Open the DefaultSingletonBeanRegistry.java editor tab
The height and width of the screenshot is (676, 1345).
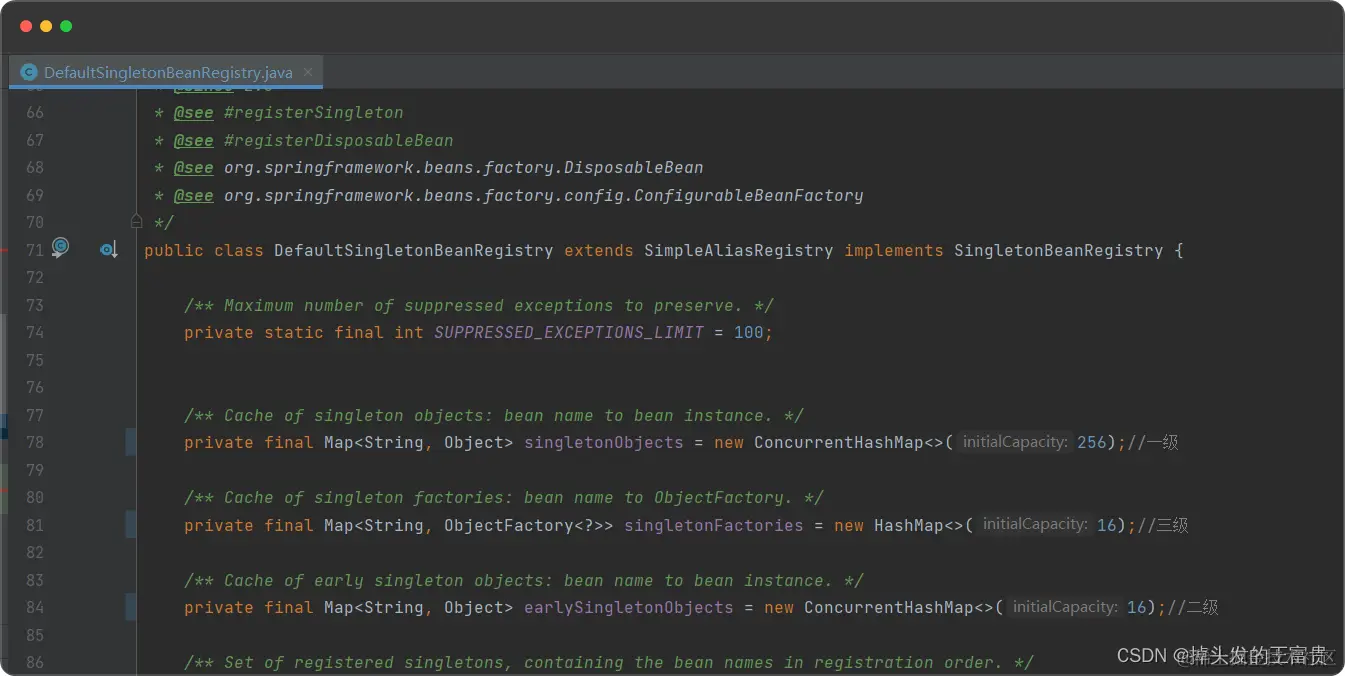pos(166,72)
